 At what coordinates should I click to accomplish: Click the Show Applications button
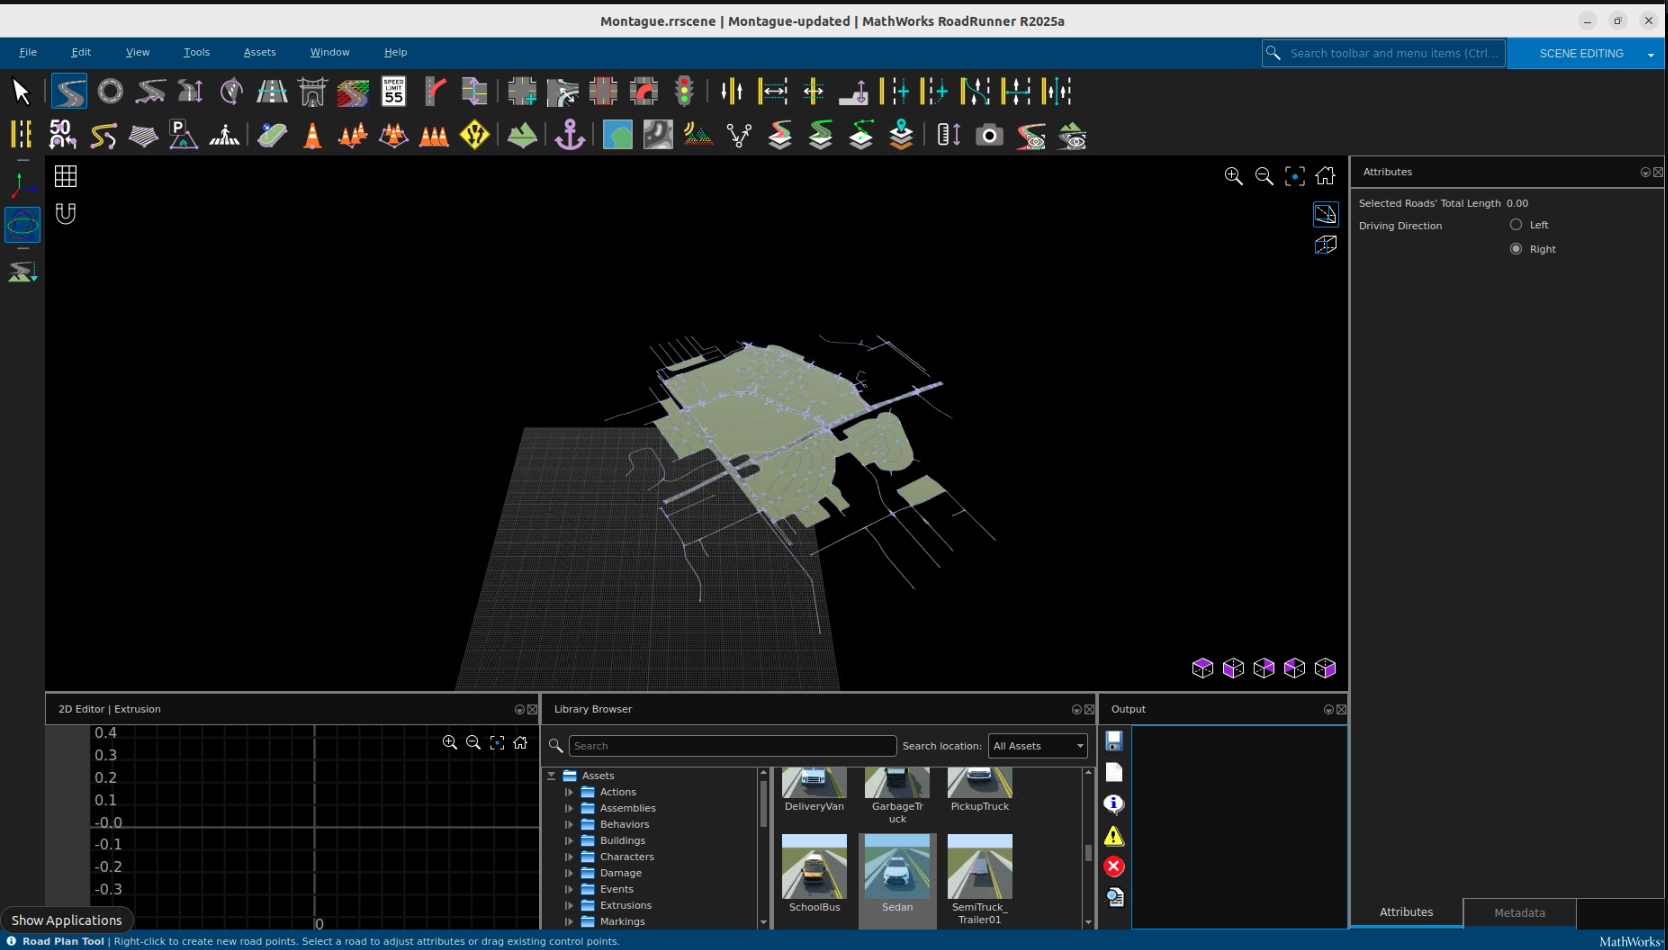pos(67,920)
